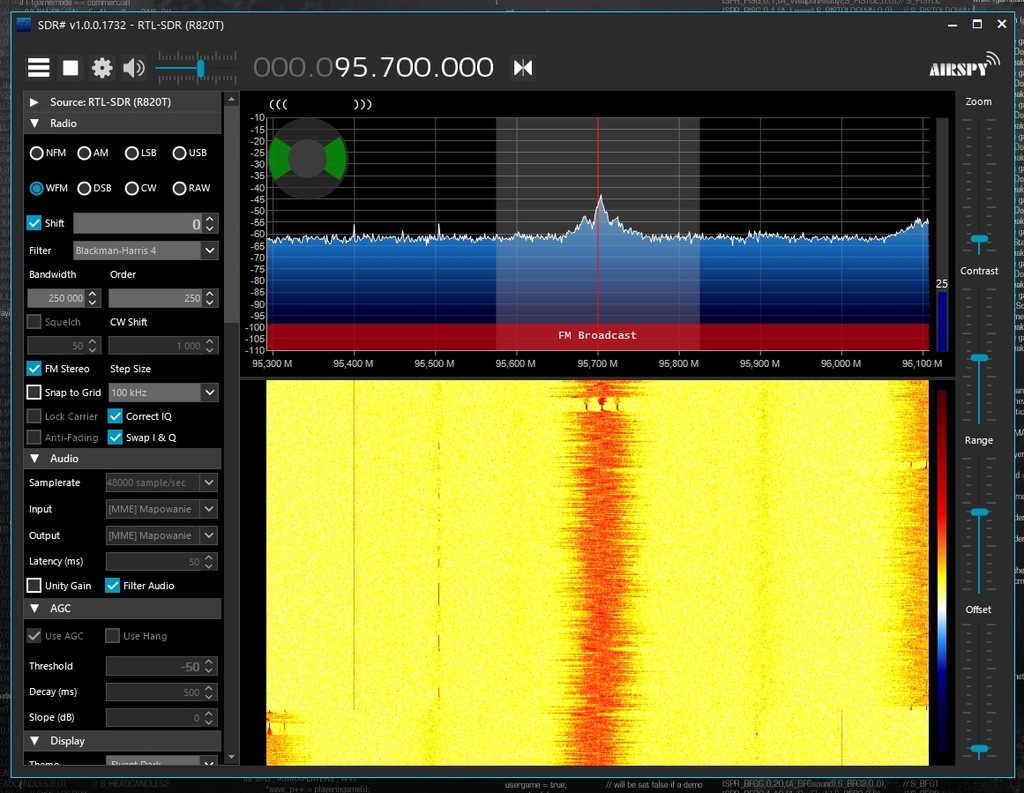The image size is (1024, 793).
Task: Toggle FM Stereo checkbox
Action: [x=34, y=368]
